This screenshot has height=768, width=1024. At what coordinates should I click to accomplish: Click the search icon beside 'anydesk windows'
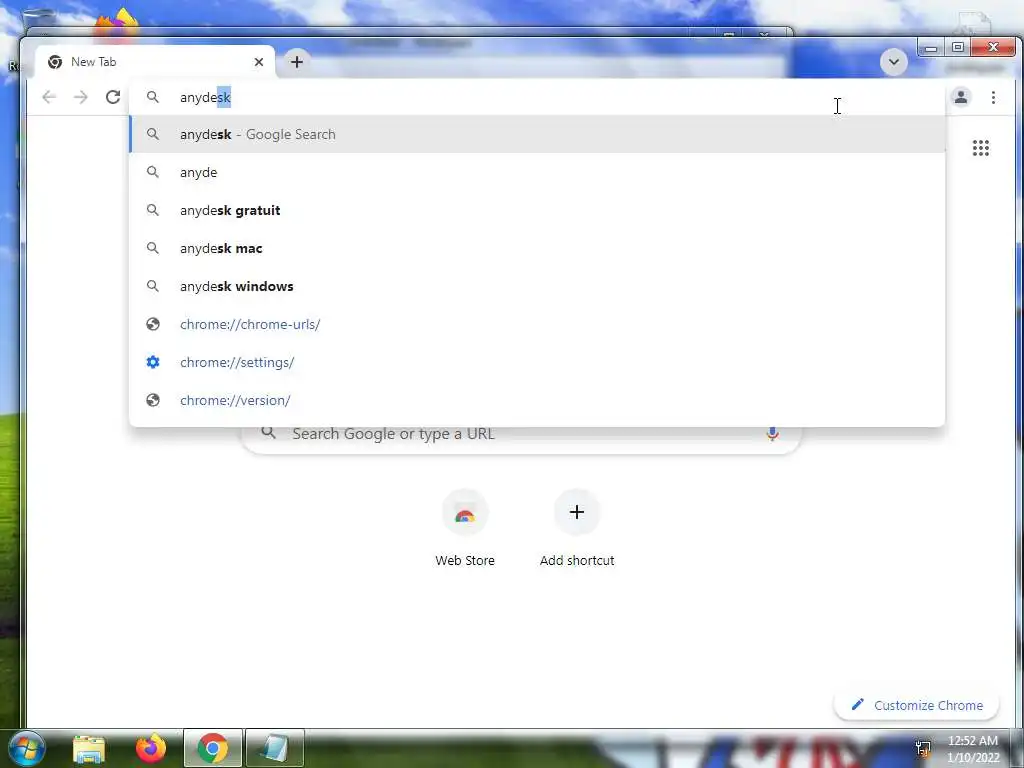coord(152,286)
